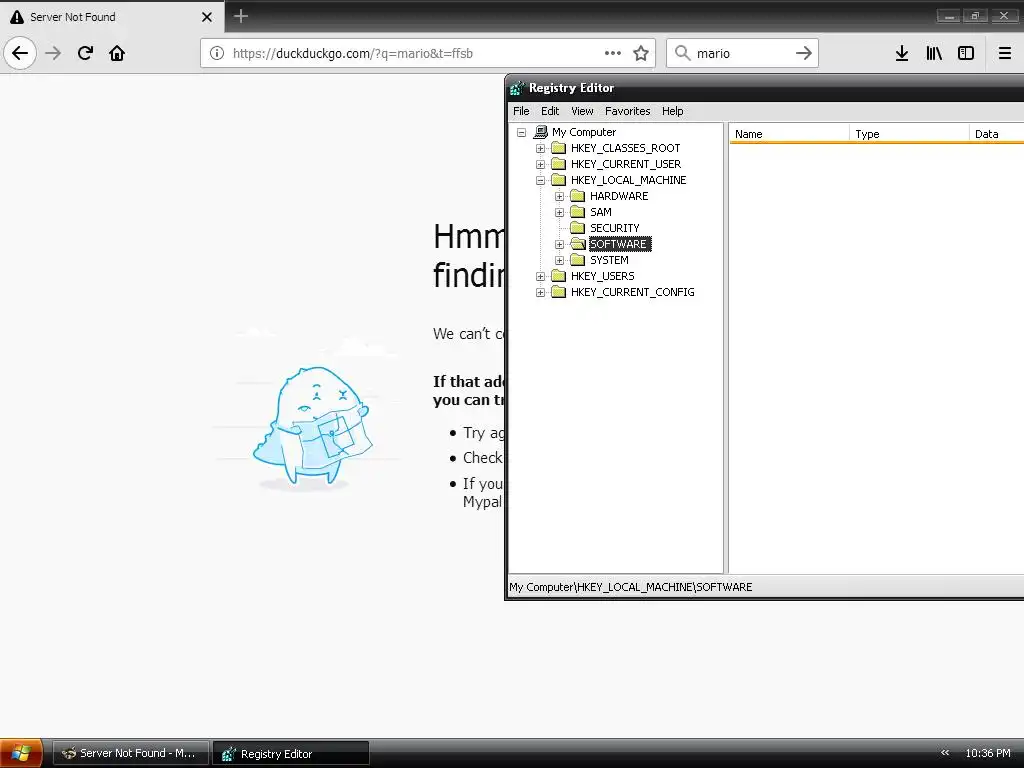Click the forward navigation arrow

pyautogui.click(x=53, y=53)
